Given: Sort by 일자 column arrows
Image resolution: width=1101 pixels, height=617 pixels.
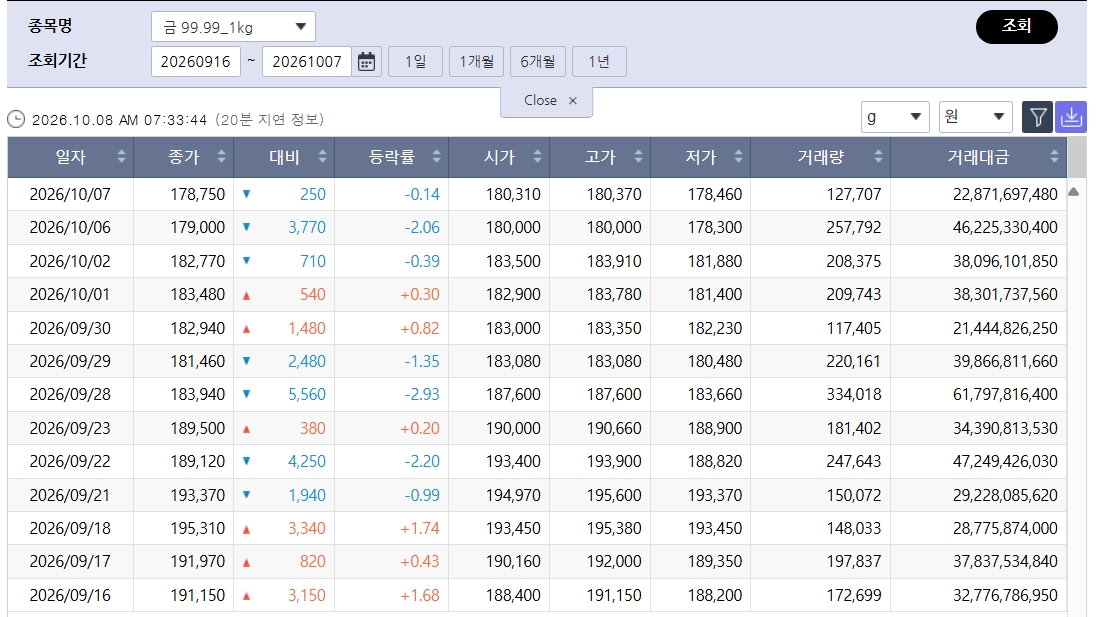Looking at the screenshot, I should pyautogui.click(x=121, y=157).
